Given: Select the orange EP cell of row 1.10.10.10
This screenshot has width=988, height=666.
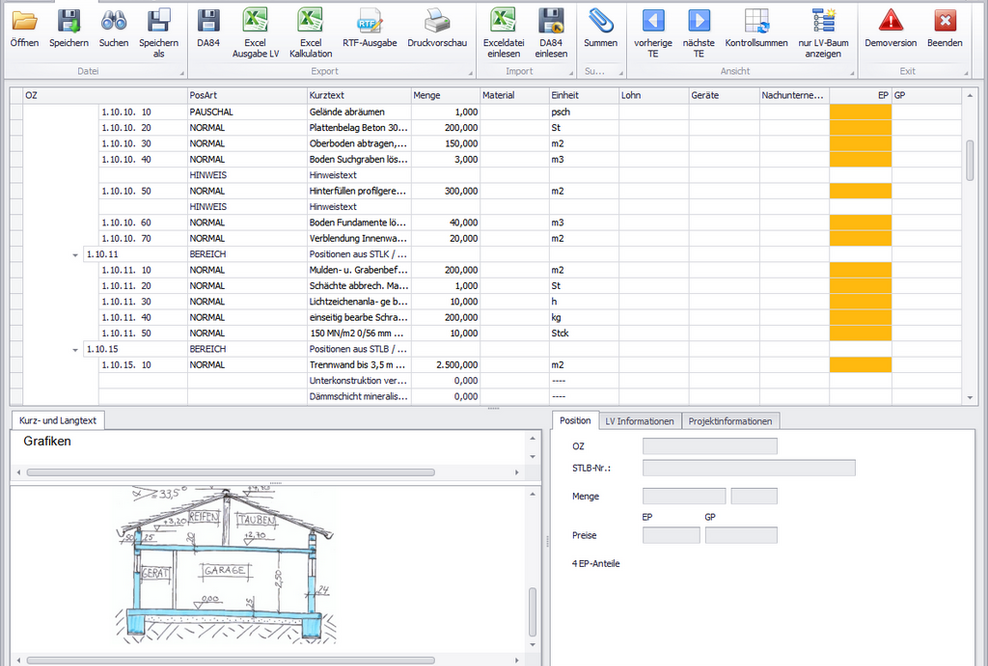Looking at the screenshot, I should pos(860,112).
